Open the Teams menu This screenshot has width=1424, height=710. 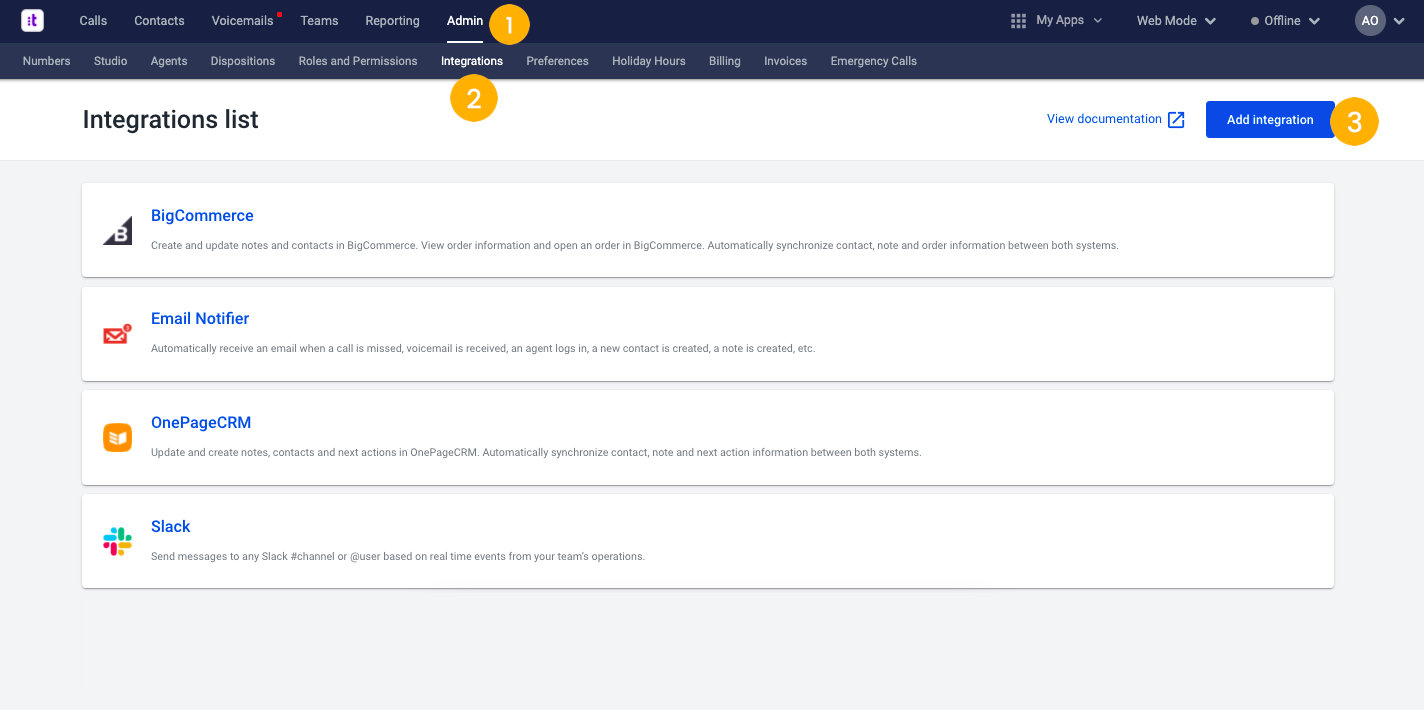(319, 21)
